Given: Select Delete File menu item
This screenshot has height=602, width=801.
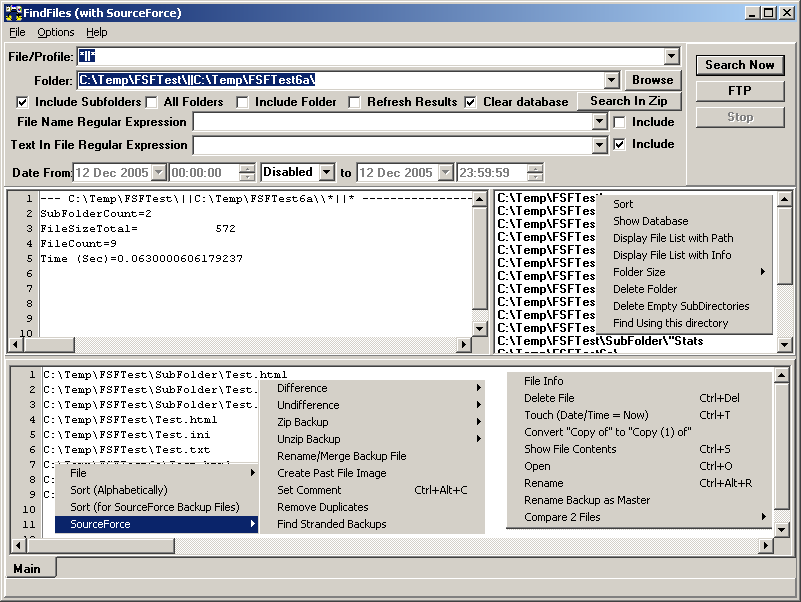Looking at the screenshot, I should [x=639, y=398].
